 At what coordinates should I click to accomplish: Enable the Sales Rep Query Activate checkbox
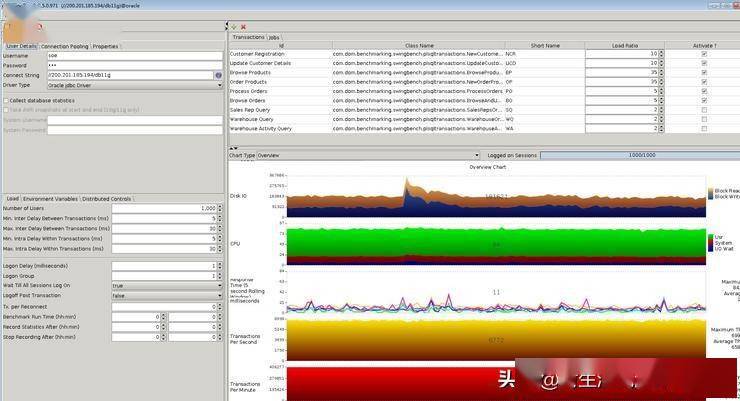click(x=704, y=110)
